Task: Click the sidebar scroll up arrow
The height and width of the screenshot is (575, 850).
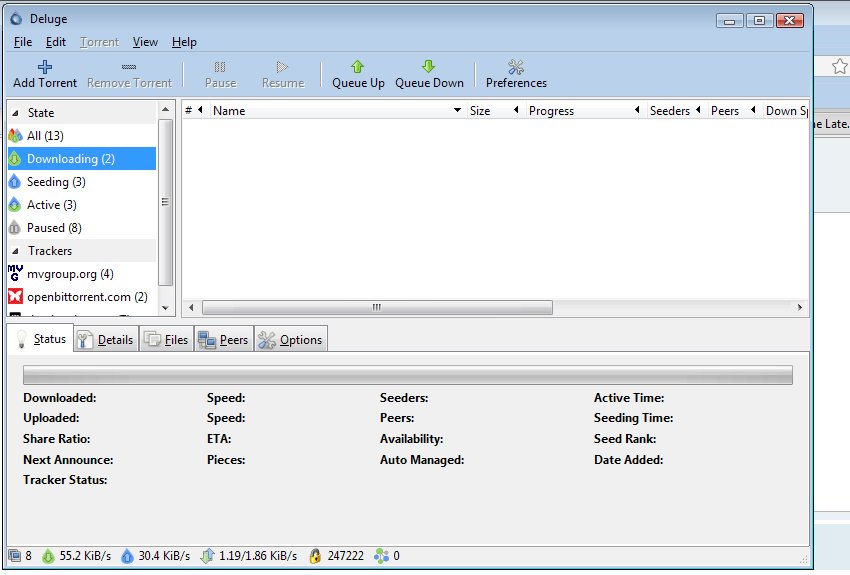Action: pos(166,110)
